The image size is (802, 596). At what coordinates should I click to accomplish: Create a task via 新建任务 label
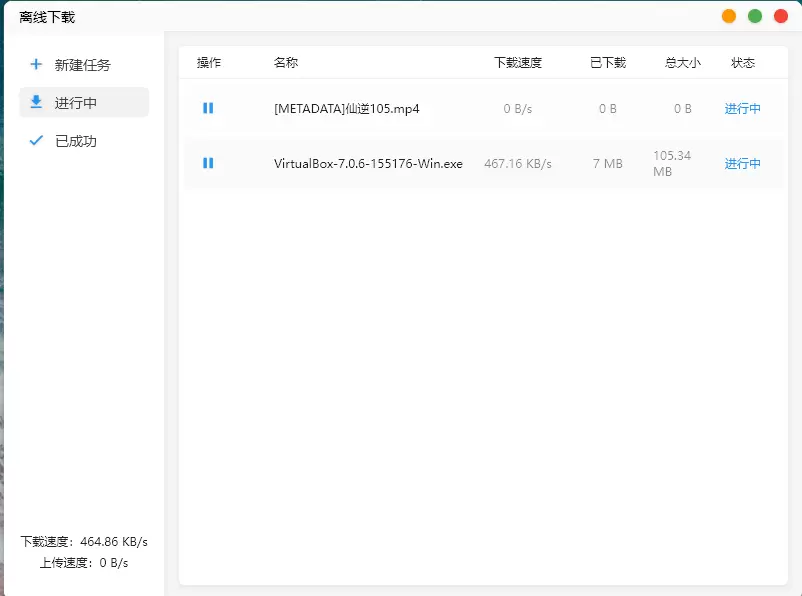83,65
